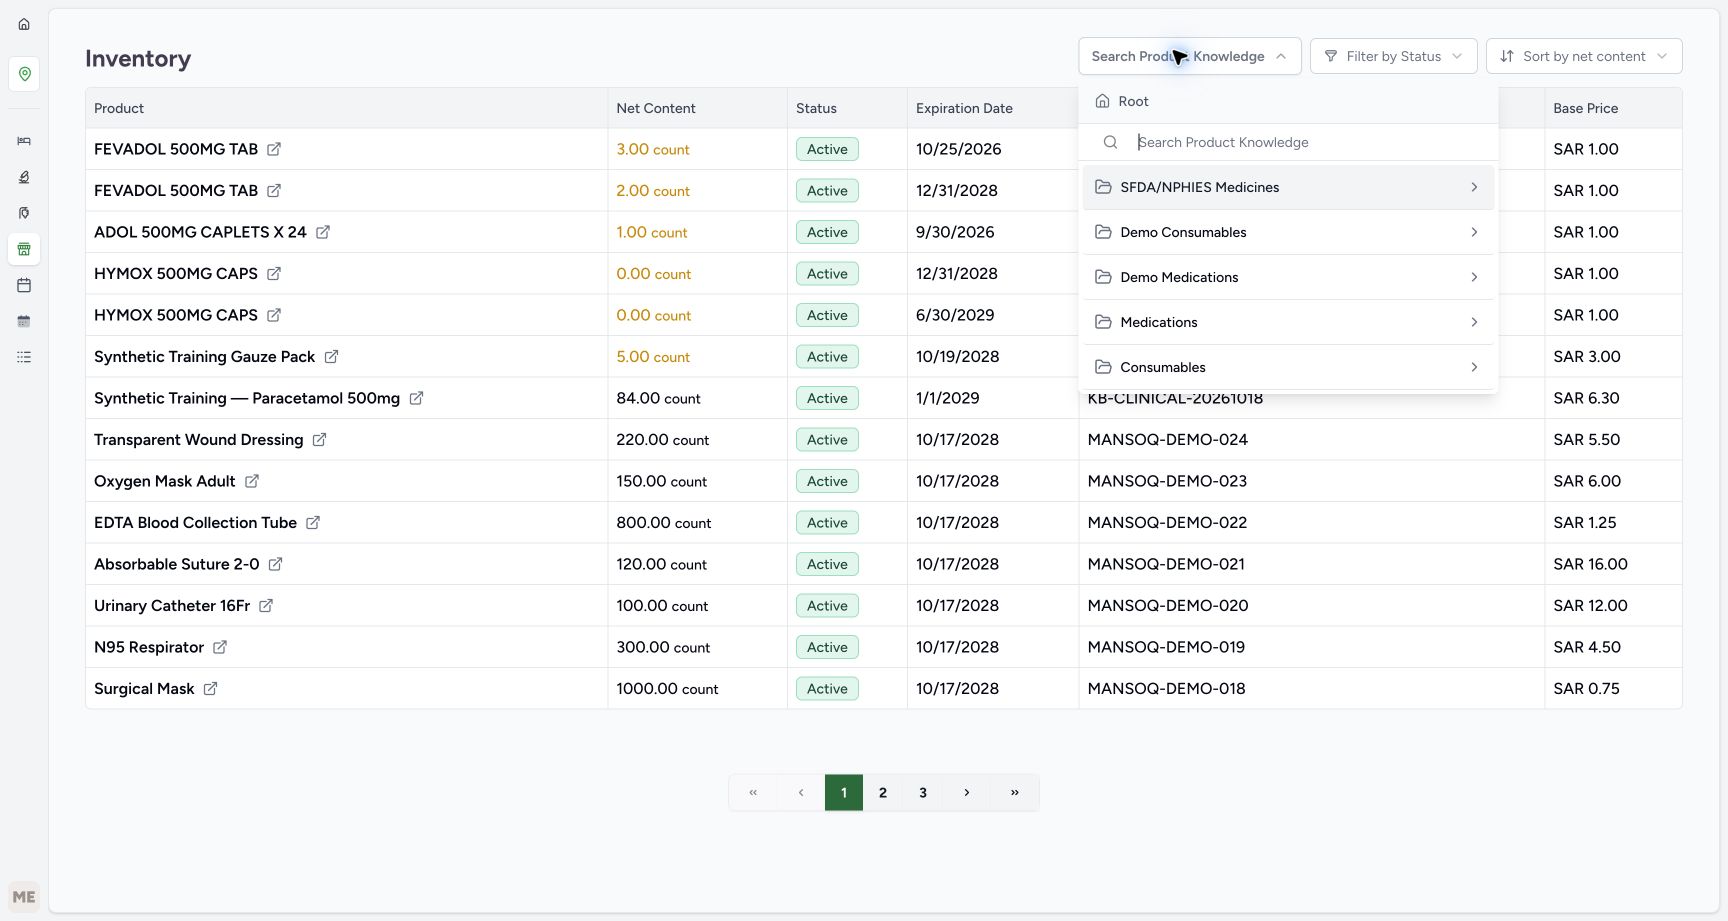This screenshot has height=921, width=1728.
Task: Open the filled calendar icon in sidebar
Action: (x=24, y=321)
